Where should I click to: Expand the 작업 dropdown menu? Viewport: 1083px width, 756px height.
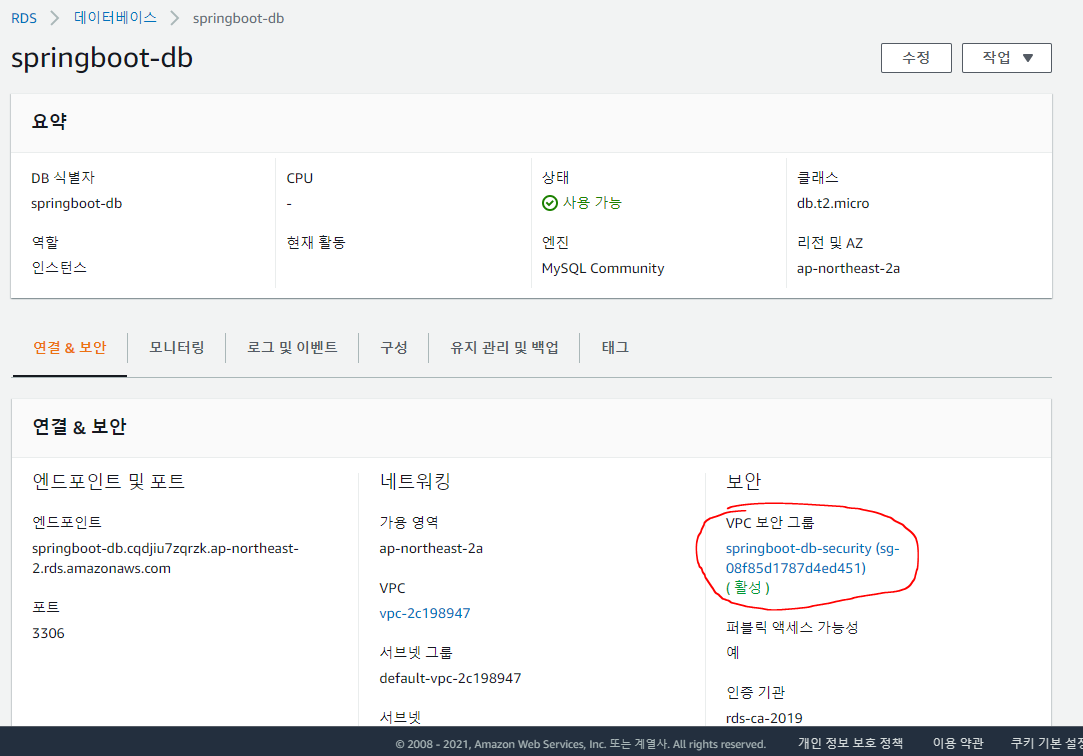click(x=1006, y=58)
